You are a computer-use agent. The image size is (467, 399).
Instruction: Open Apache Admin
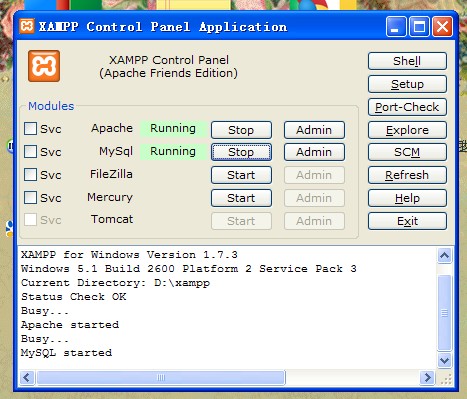click(314, 130)
